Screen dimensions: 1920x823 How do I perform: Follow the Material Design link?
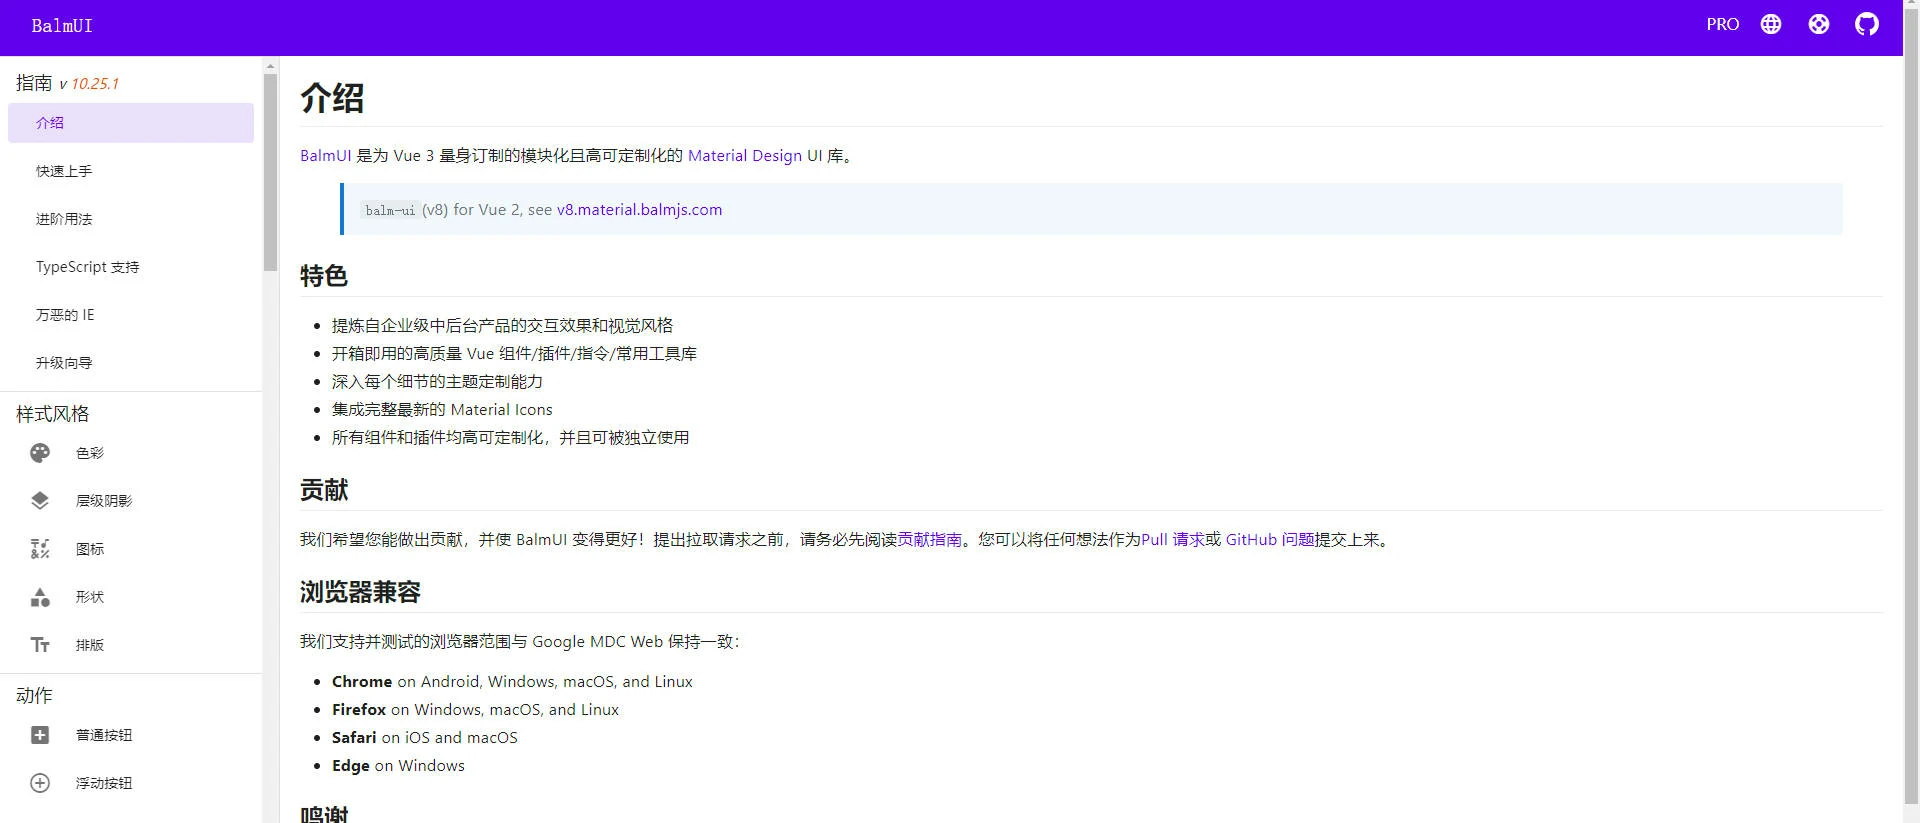tap(744, 156)
